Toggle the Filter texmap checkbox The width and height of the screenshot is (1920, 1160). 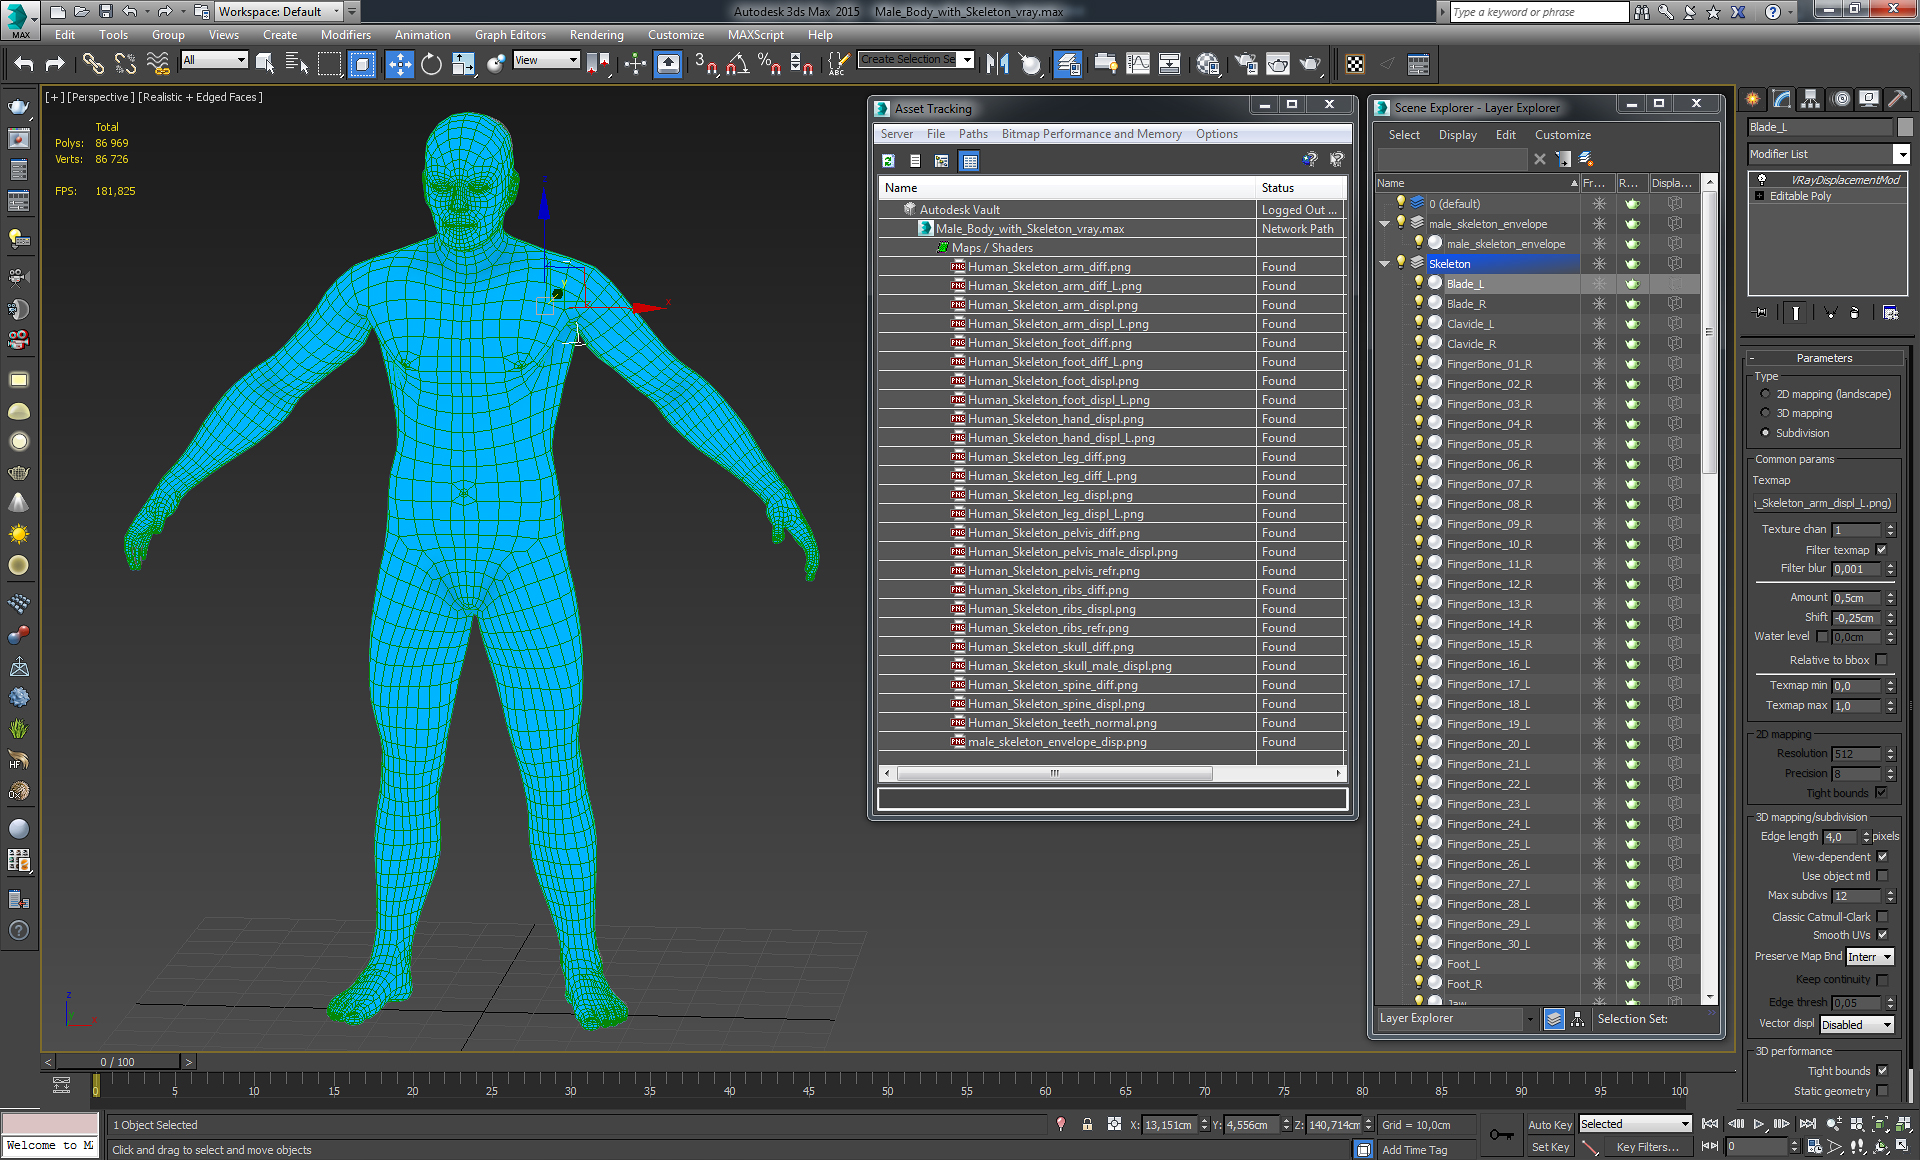point(1882,550)
